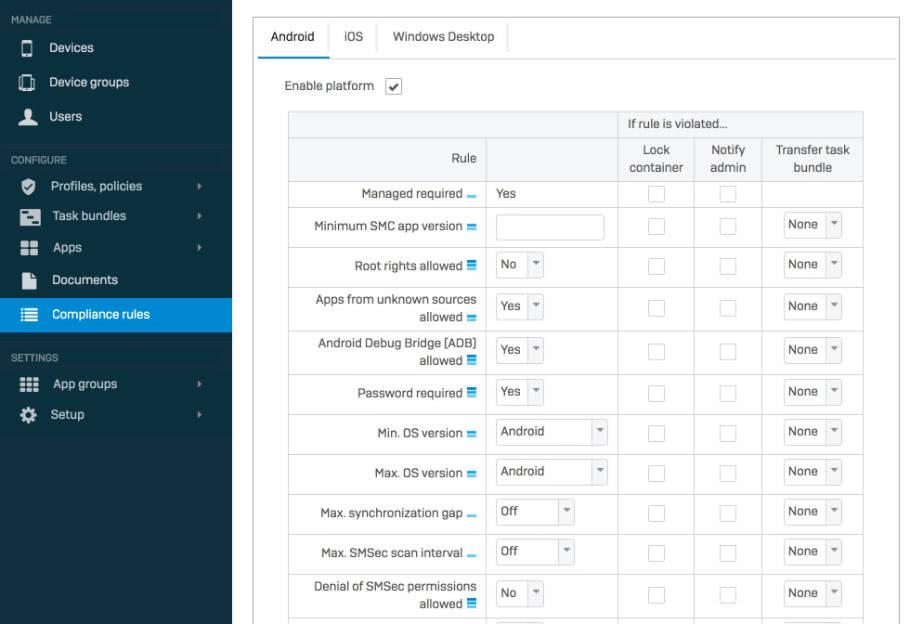Click severity icon next to Minimum SMC app version

coord(471,227)
